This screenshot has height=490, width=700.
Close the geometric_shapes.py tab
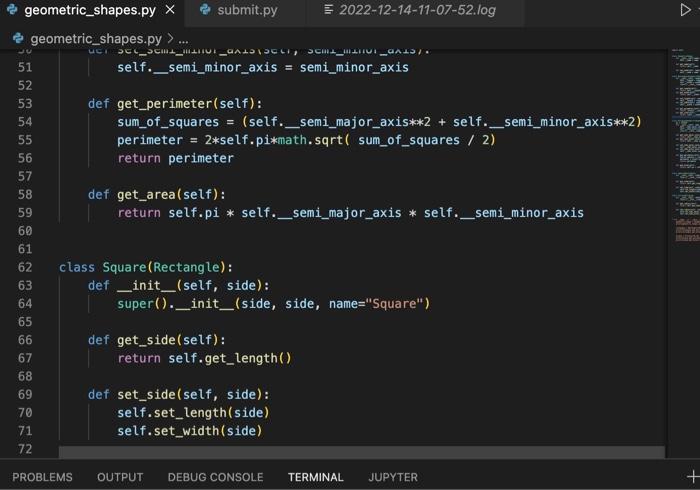pos(170,9)
